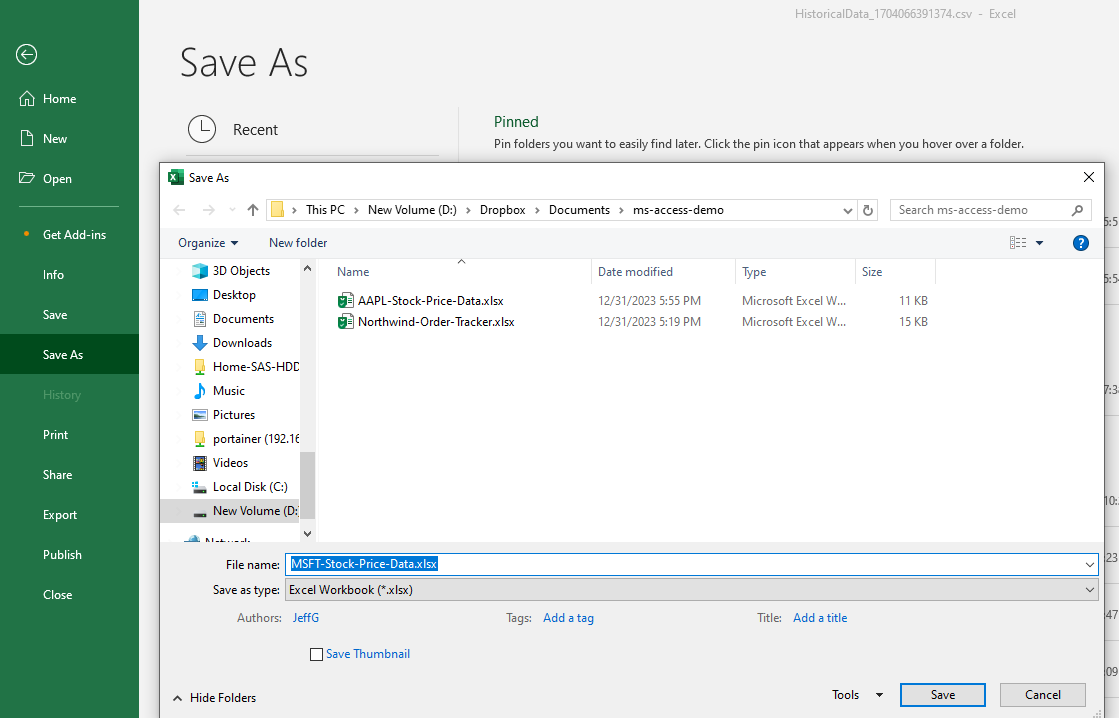Viewport: 1119px width, 718px height.
Task: Click the Up one level arrow icon
Action: [252, 210]
